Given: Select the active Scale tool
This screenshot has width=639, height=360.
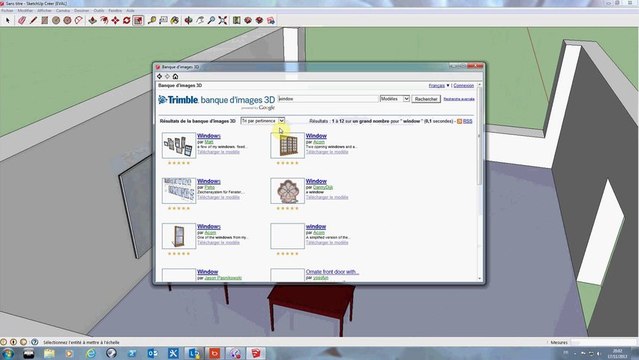Looking at the screenshot, I should 138,20.
